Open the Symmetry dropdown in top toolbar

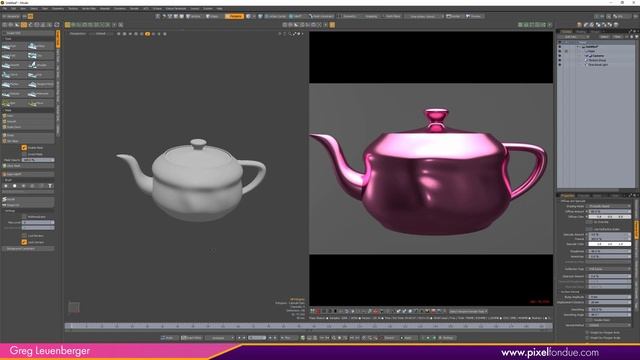(x=347, y=16)
